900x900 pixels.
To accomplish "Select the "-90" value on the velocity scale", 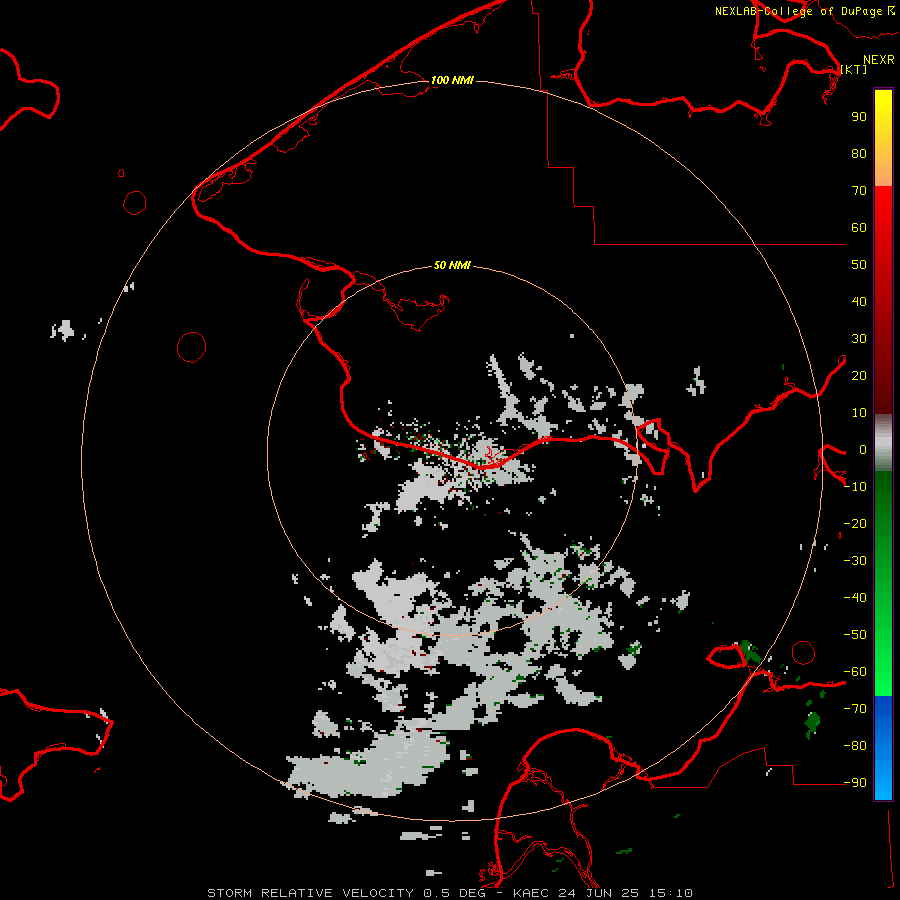I will pos(855,782).
